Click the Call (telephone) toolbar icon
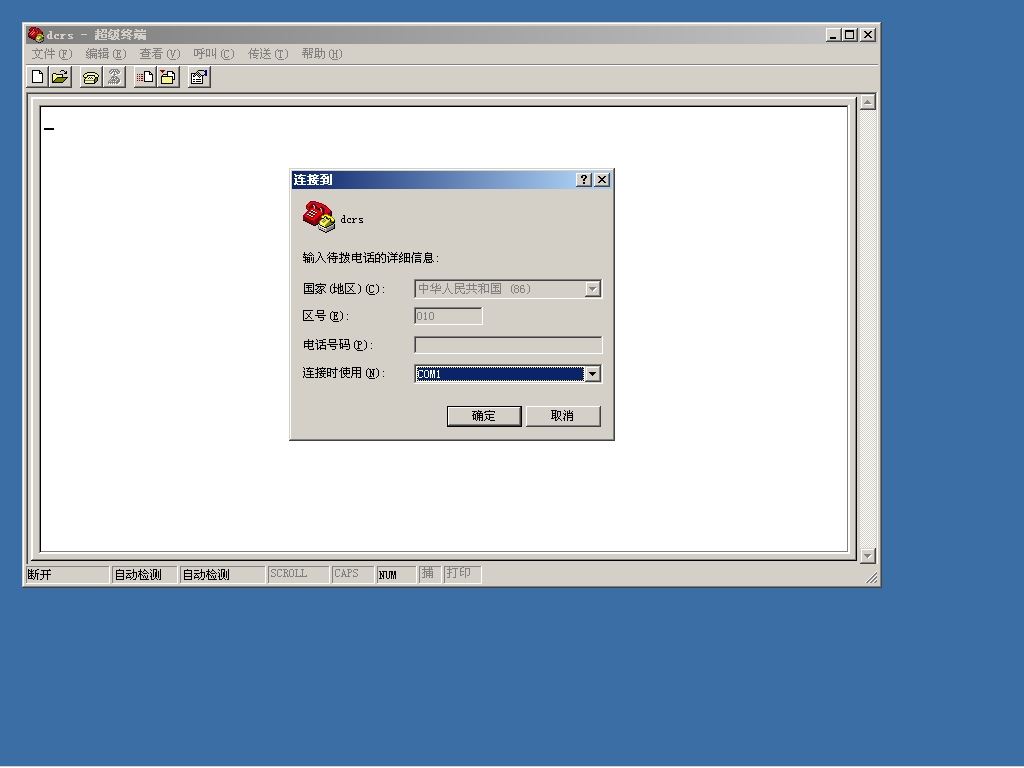The height and width of the screenshot is (768, 1024). (x=91, y=77)
